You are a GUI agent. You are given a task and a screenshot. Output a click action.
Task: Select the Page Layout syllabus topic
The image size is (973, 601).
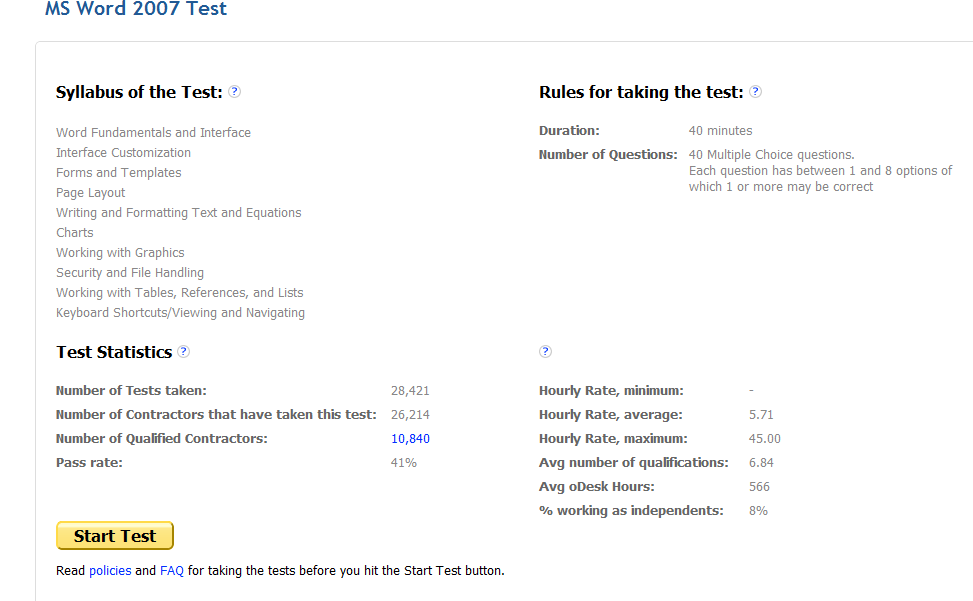pos(90,192)
